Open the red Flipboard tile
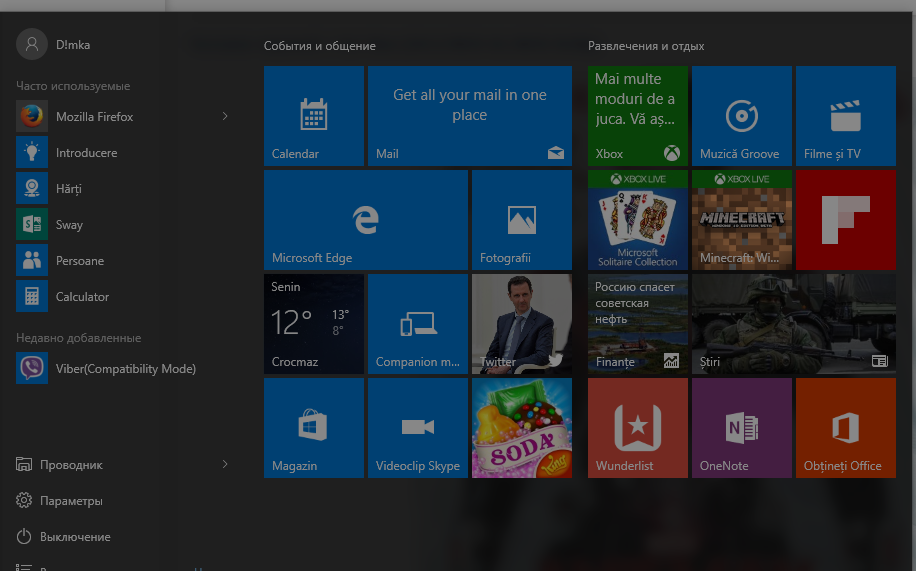This screenshot has width=916, height=571. point(846,220)
